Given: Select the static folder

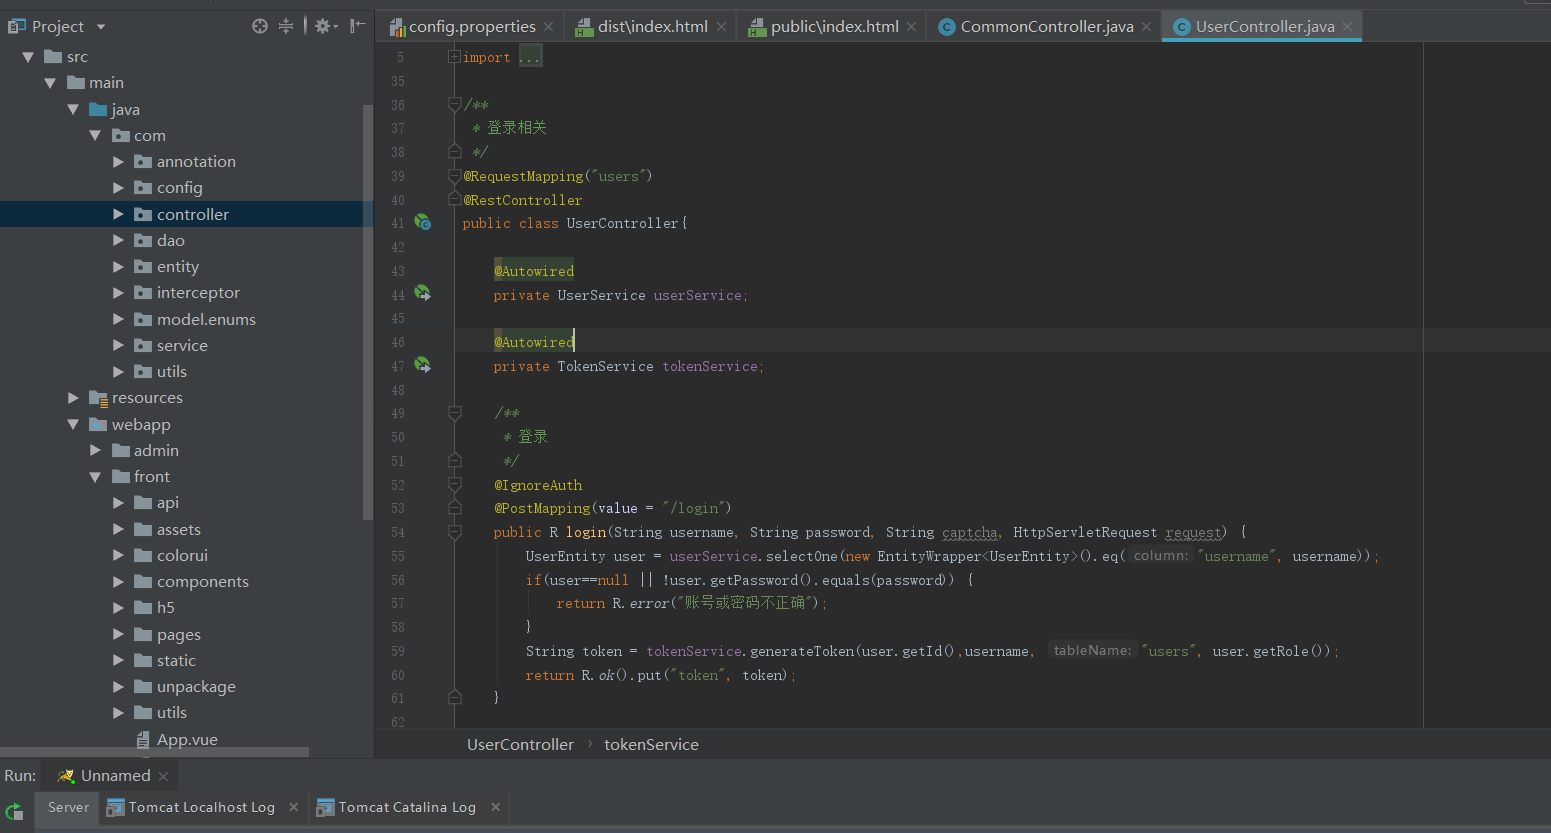Looking at the screenshot, I should (x=176, y=660).
